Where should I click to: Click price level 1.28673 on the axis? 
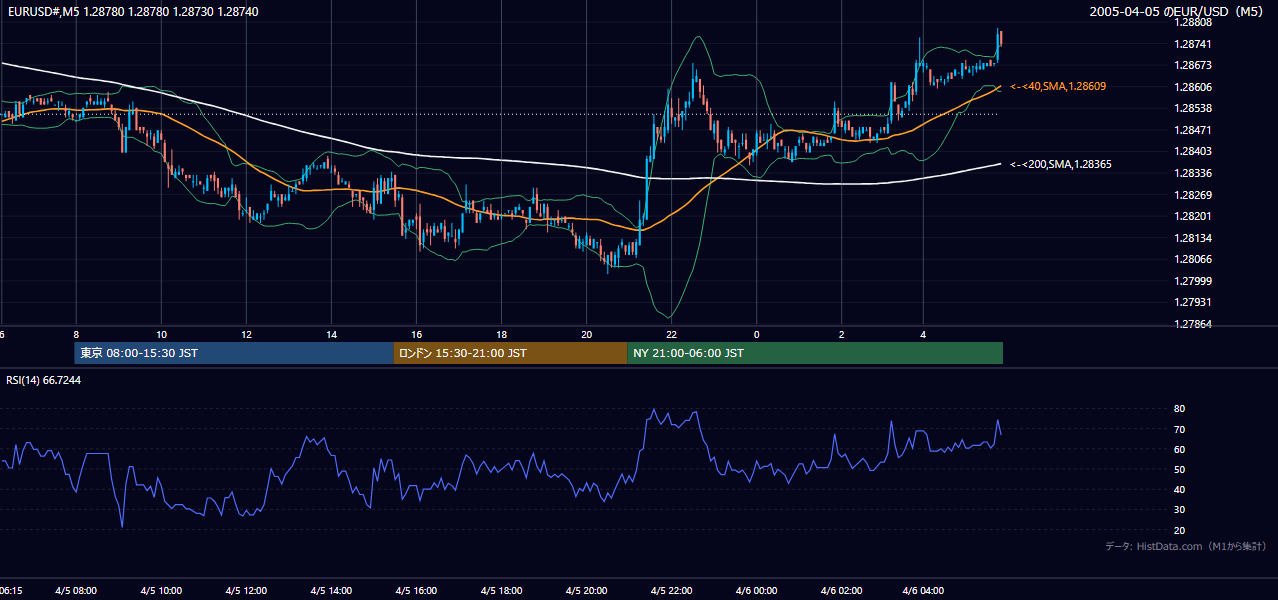(x=1192, y=65)
